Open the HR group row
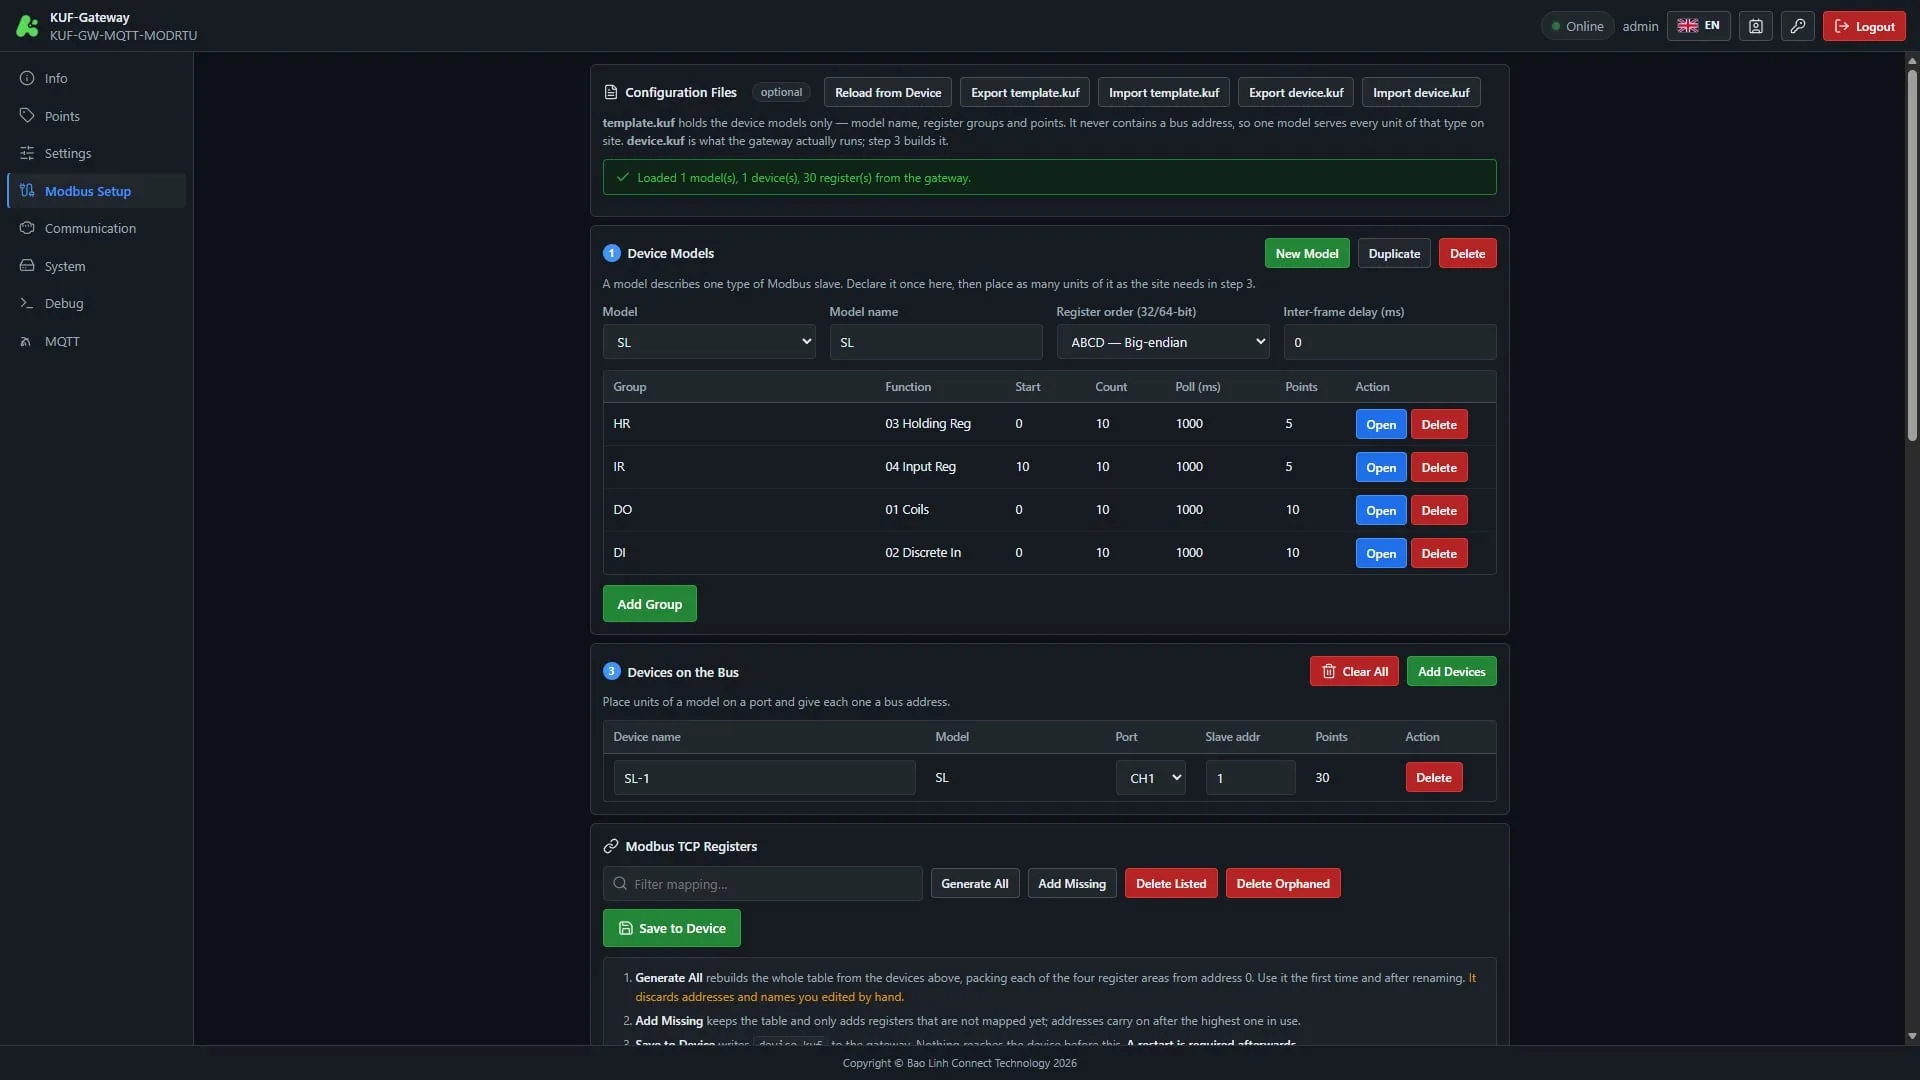This screenshot has width=1920, height=1080. pyautogui.click(x=1381, y=424)
